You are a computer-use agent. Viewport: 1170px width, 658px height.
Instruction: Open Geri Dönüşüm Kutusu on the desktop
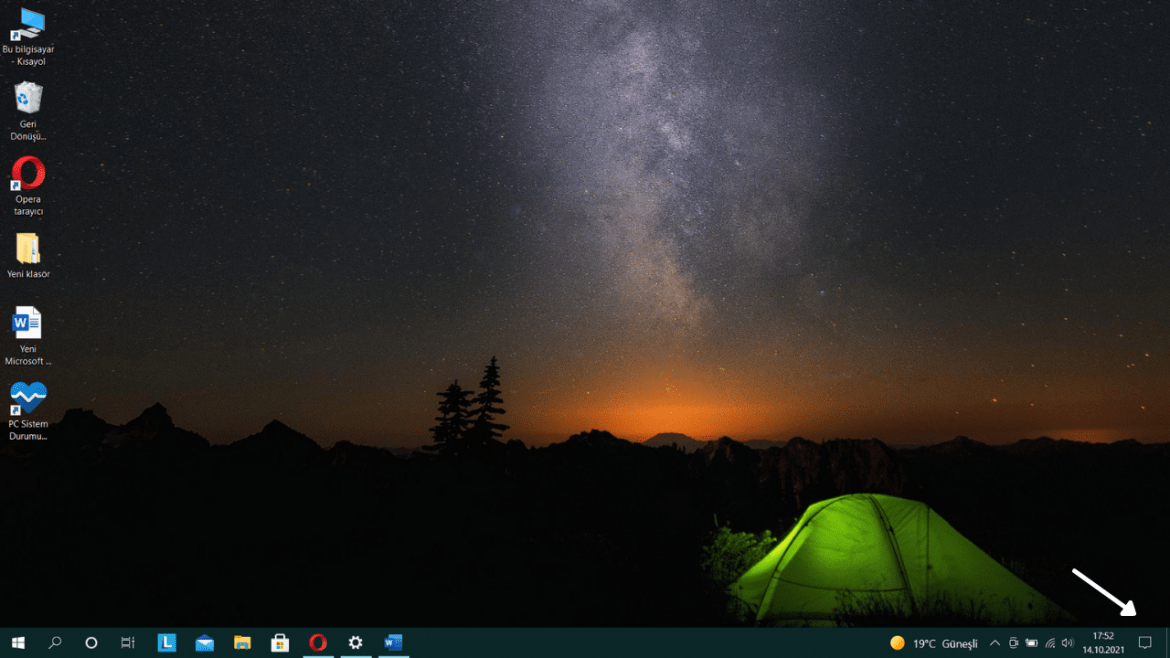pos(27,100)
